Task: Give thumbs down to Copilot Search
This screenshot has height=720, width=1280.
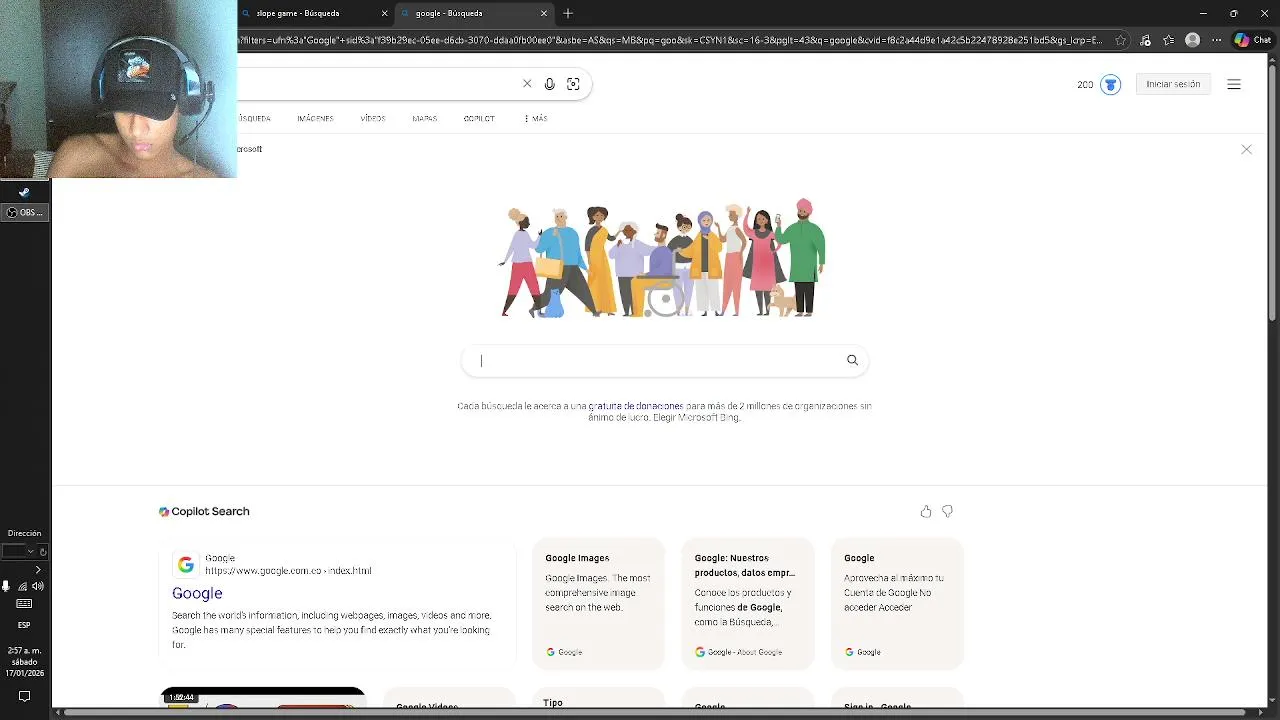Action: 947,512
